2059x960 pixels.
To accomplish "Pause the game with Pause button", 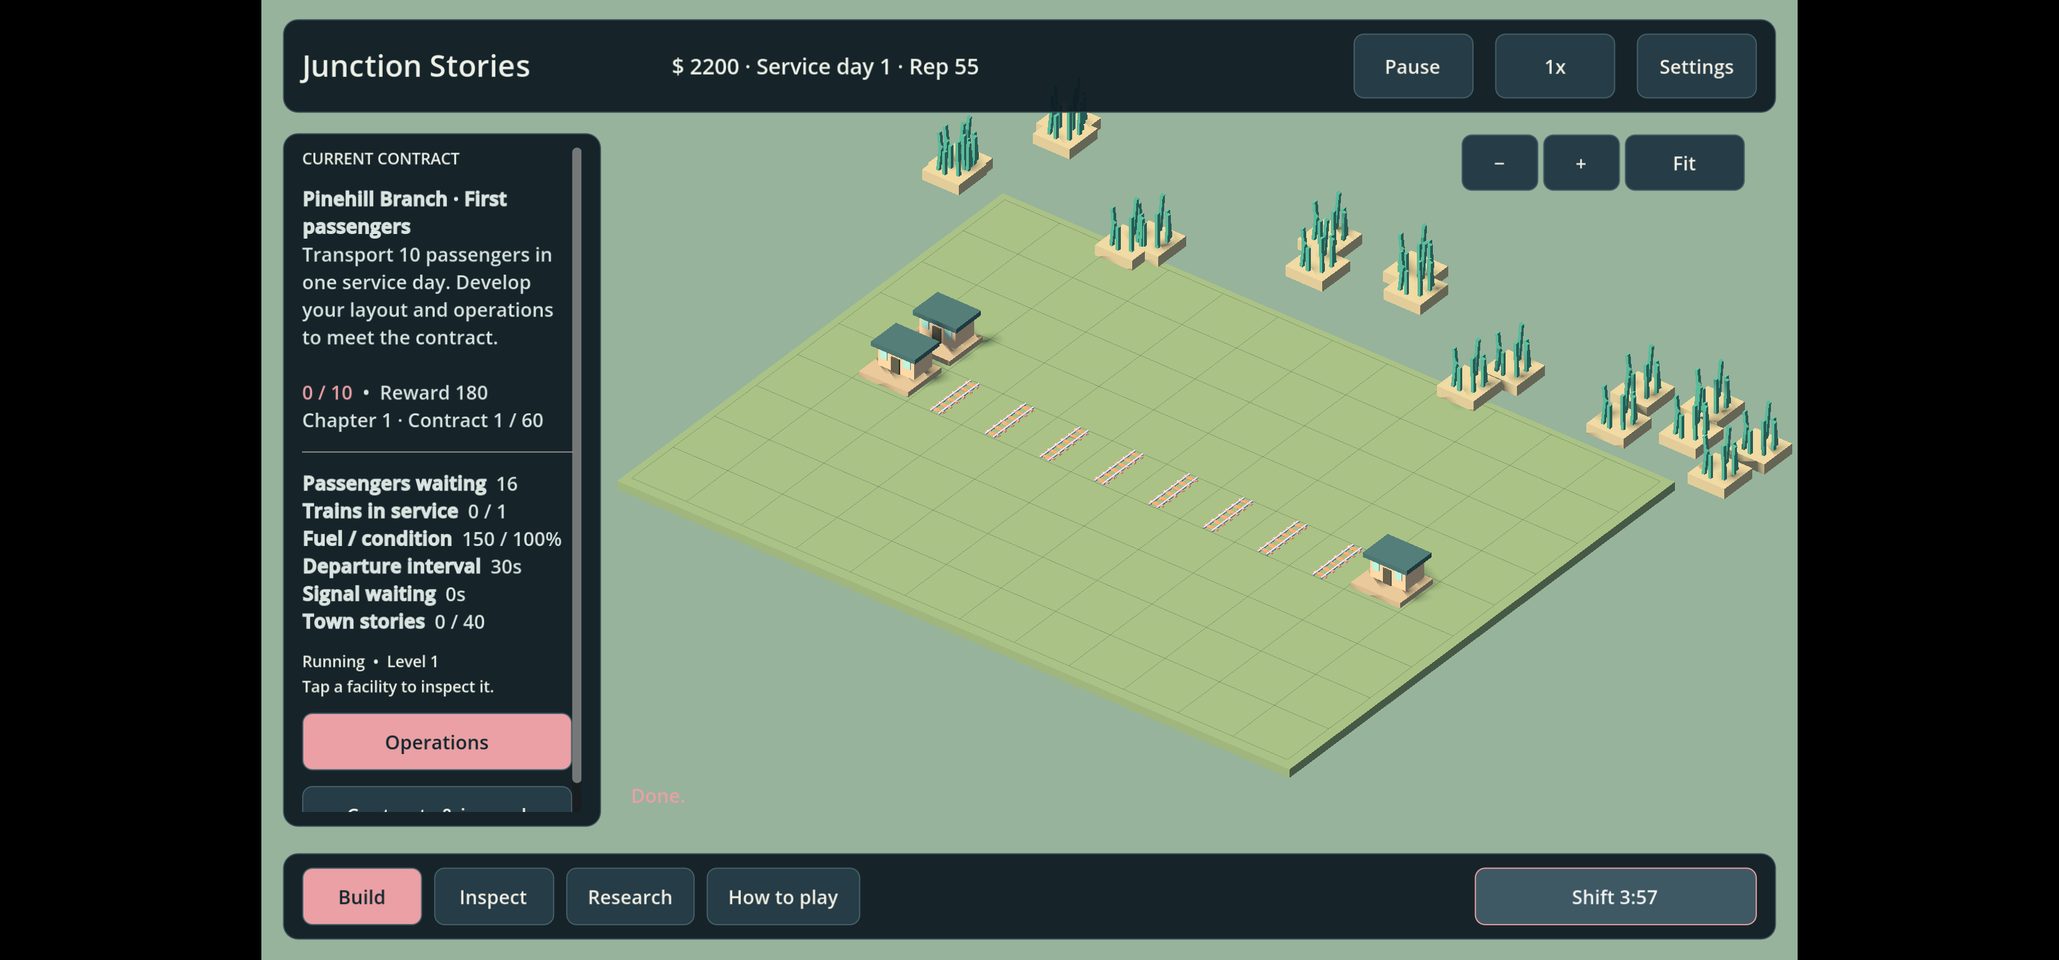I will (1412, 66).
